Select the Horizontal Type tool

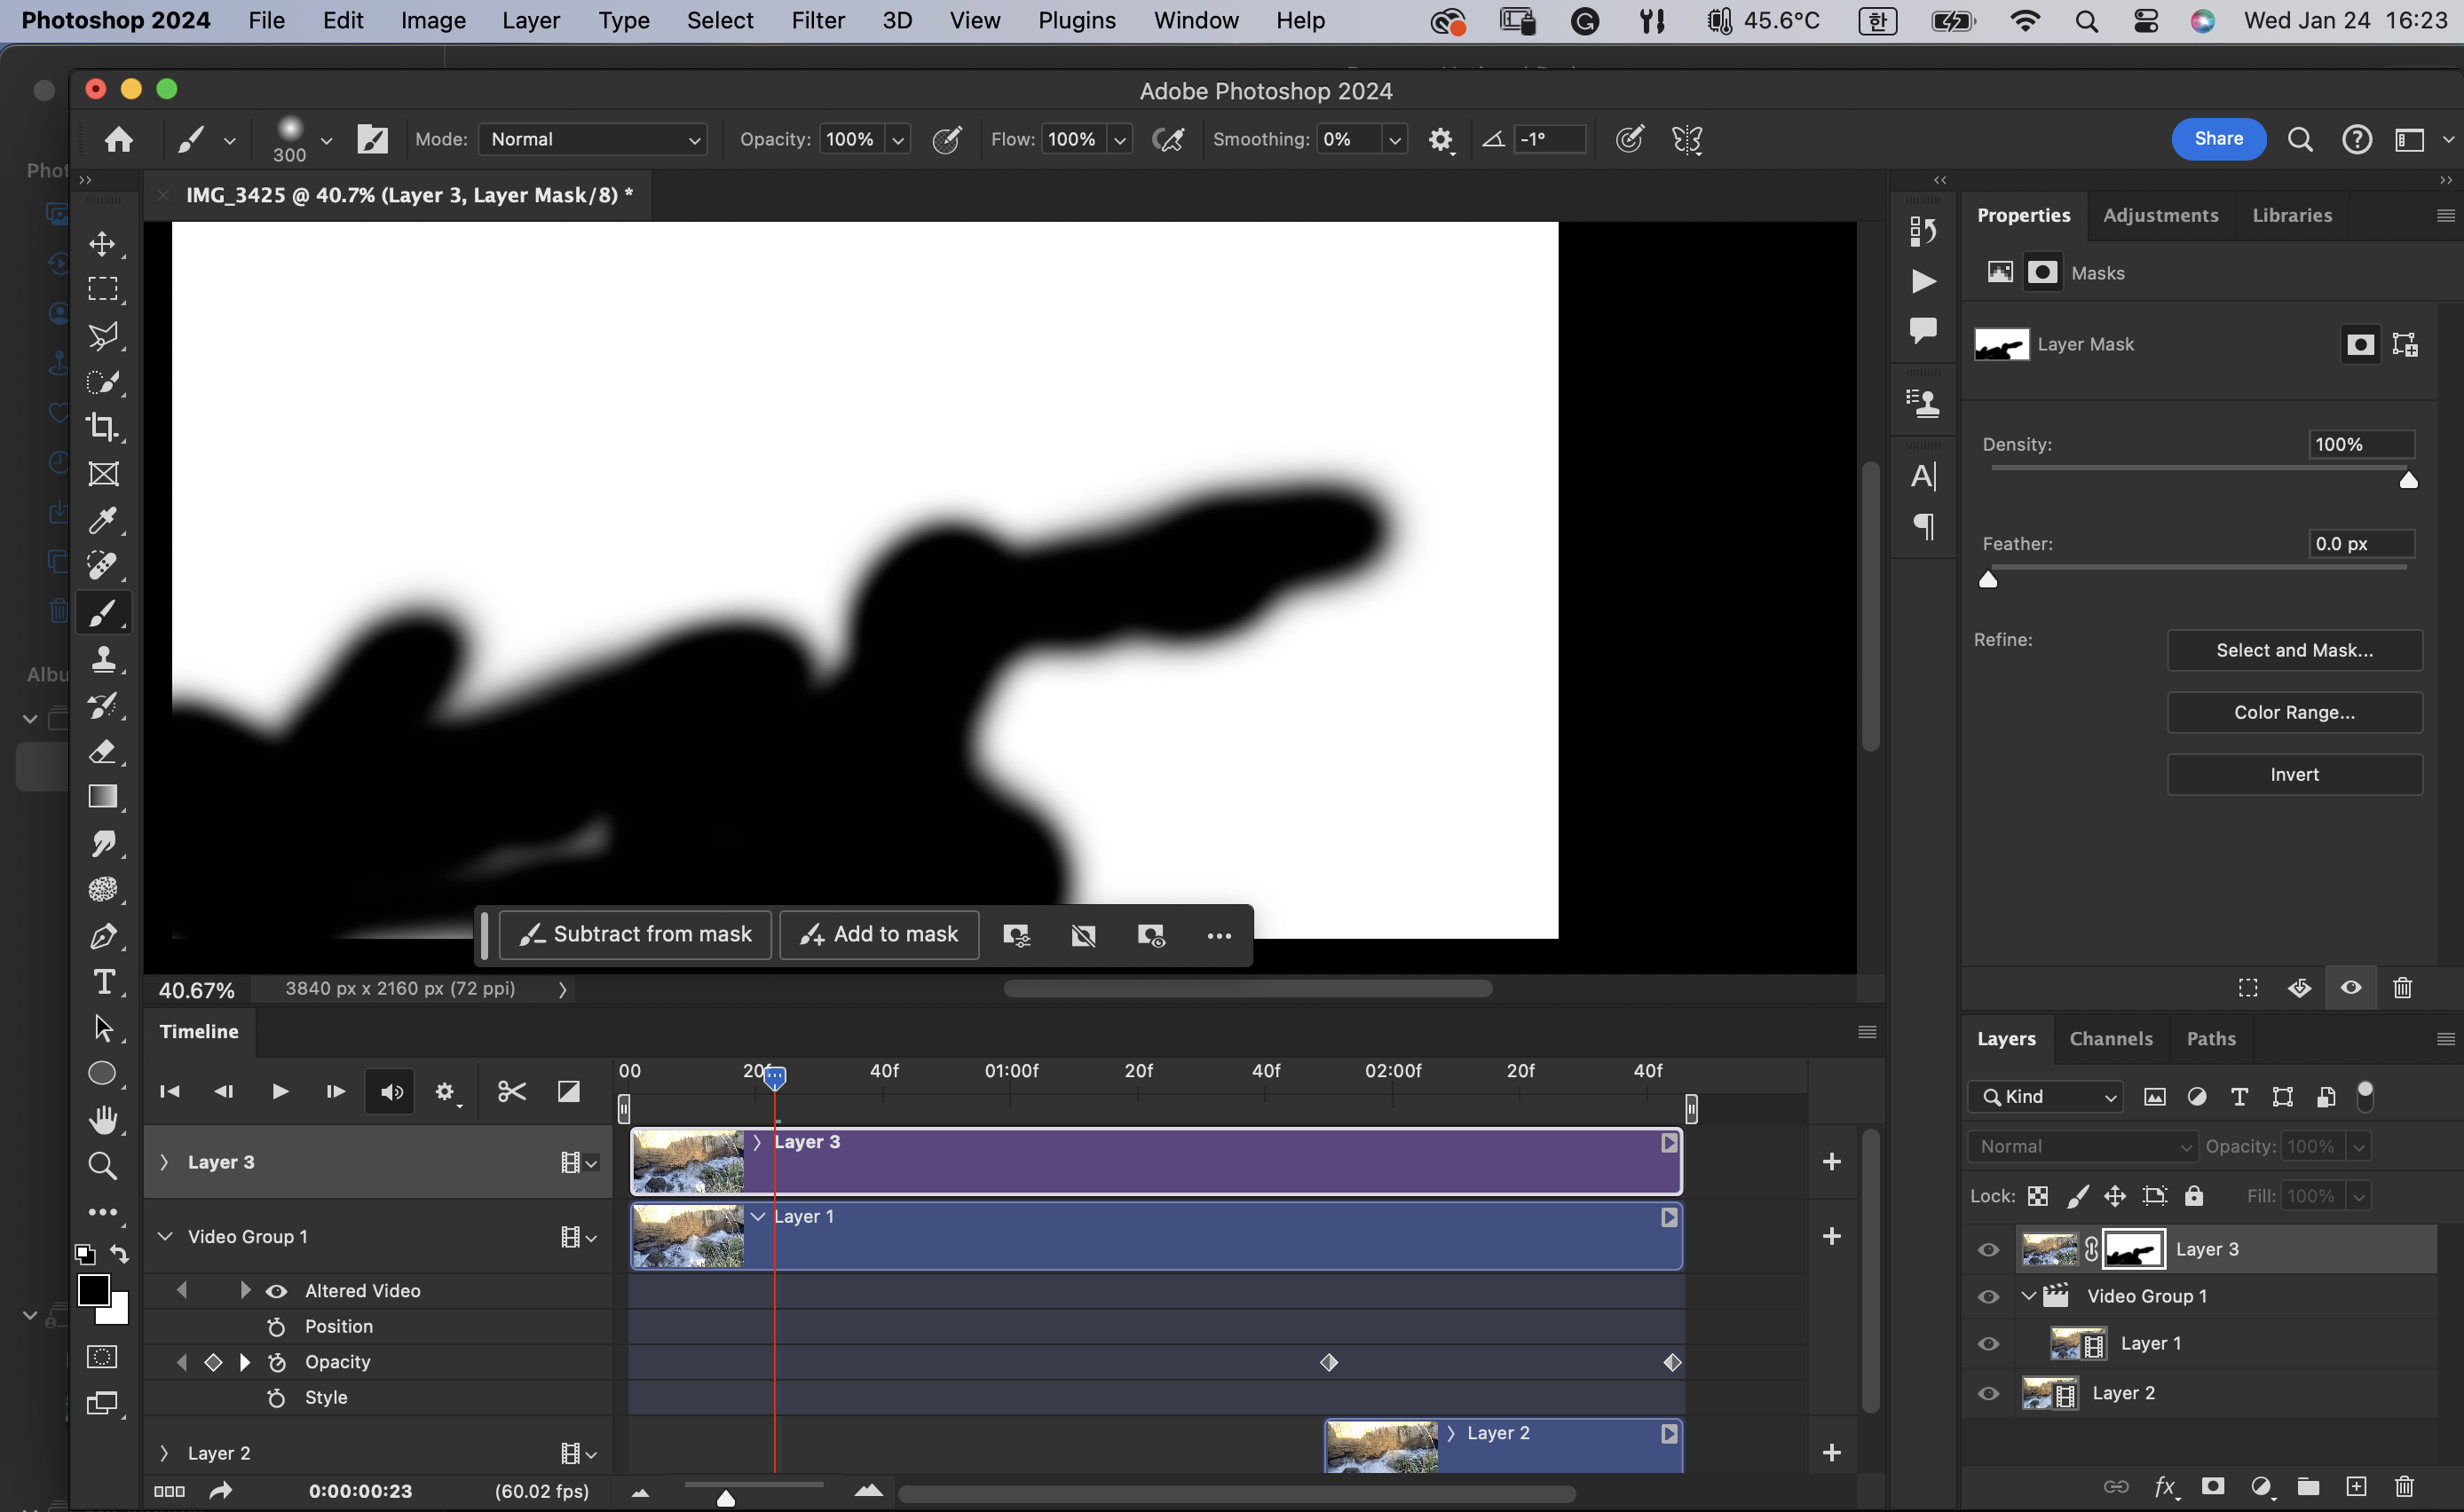point(102,982)
